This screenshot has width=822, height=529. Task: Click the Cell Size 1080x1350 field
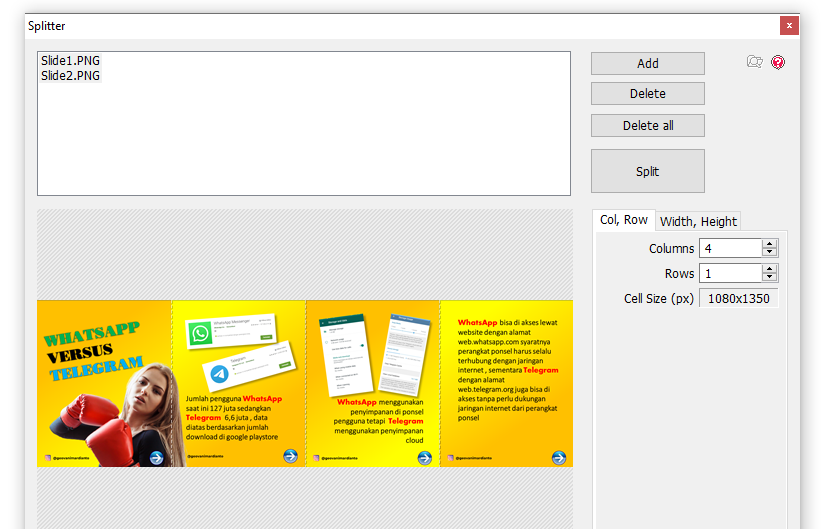[x=739, y=298]
